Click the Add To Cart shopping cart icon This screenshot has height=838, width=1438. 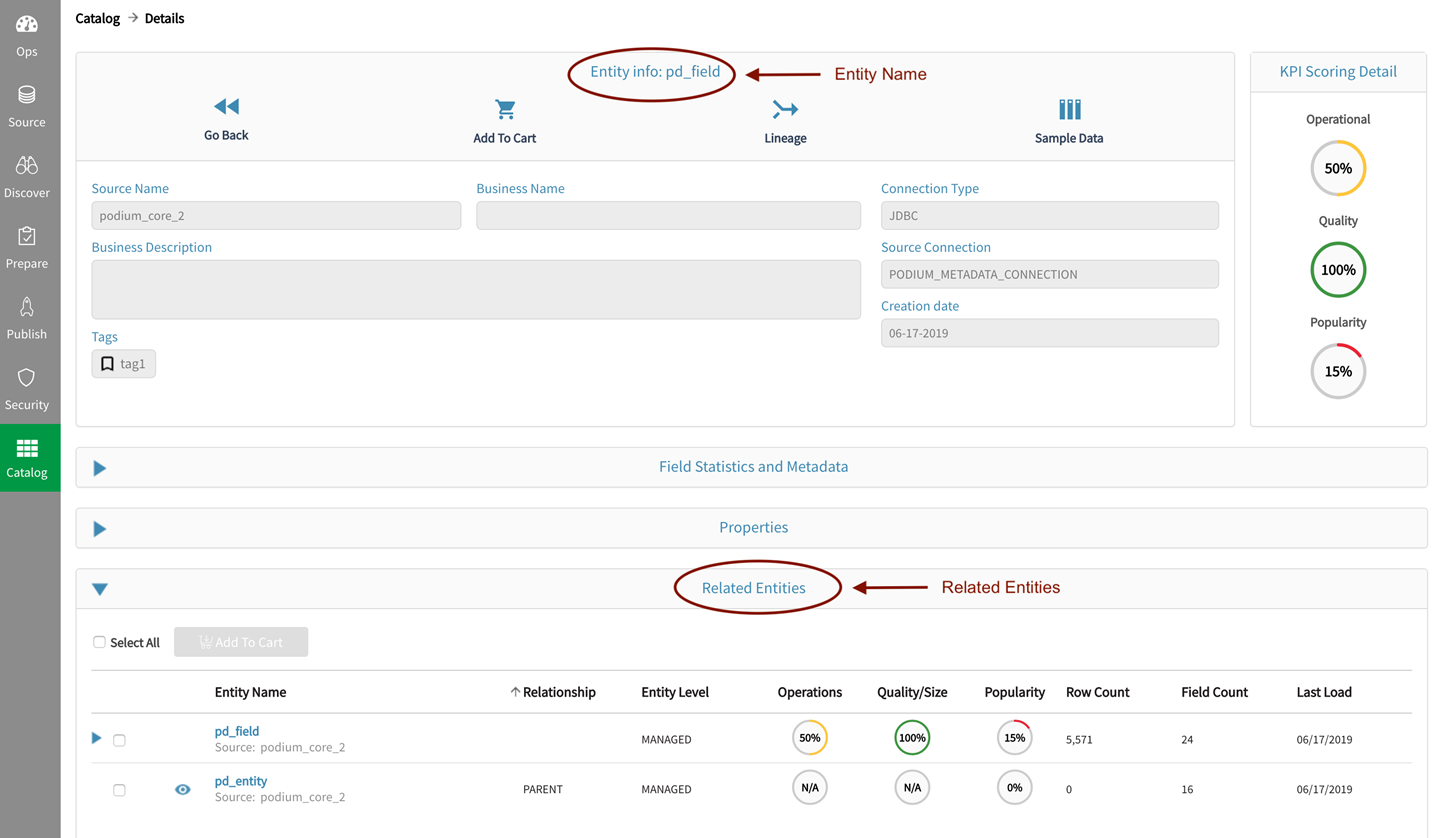[x=505, y=109]
